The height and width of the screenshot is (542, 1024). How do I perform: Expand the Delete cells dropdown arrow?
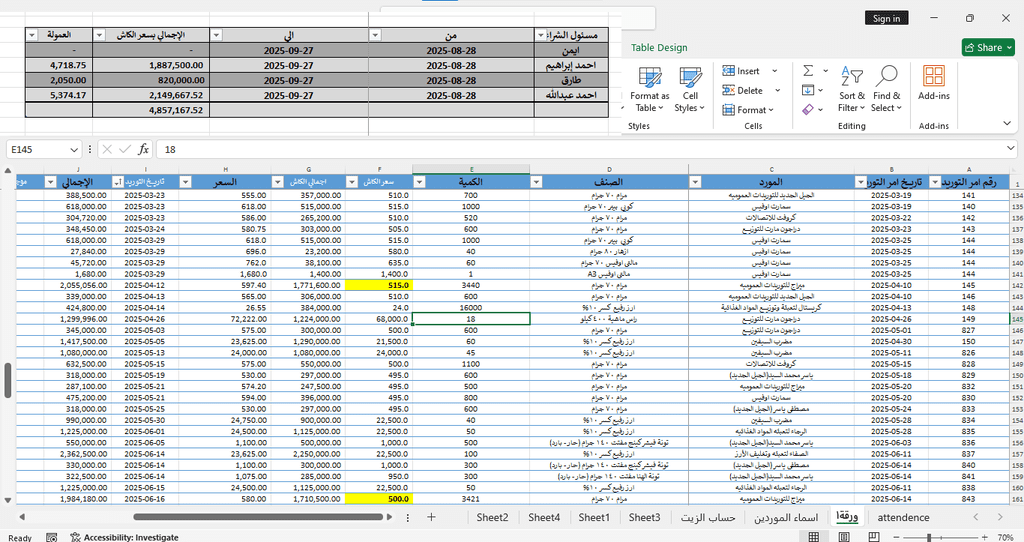769,91
